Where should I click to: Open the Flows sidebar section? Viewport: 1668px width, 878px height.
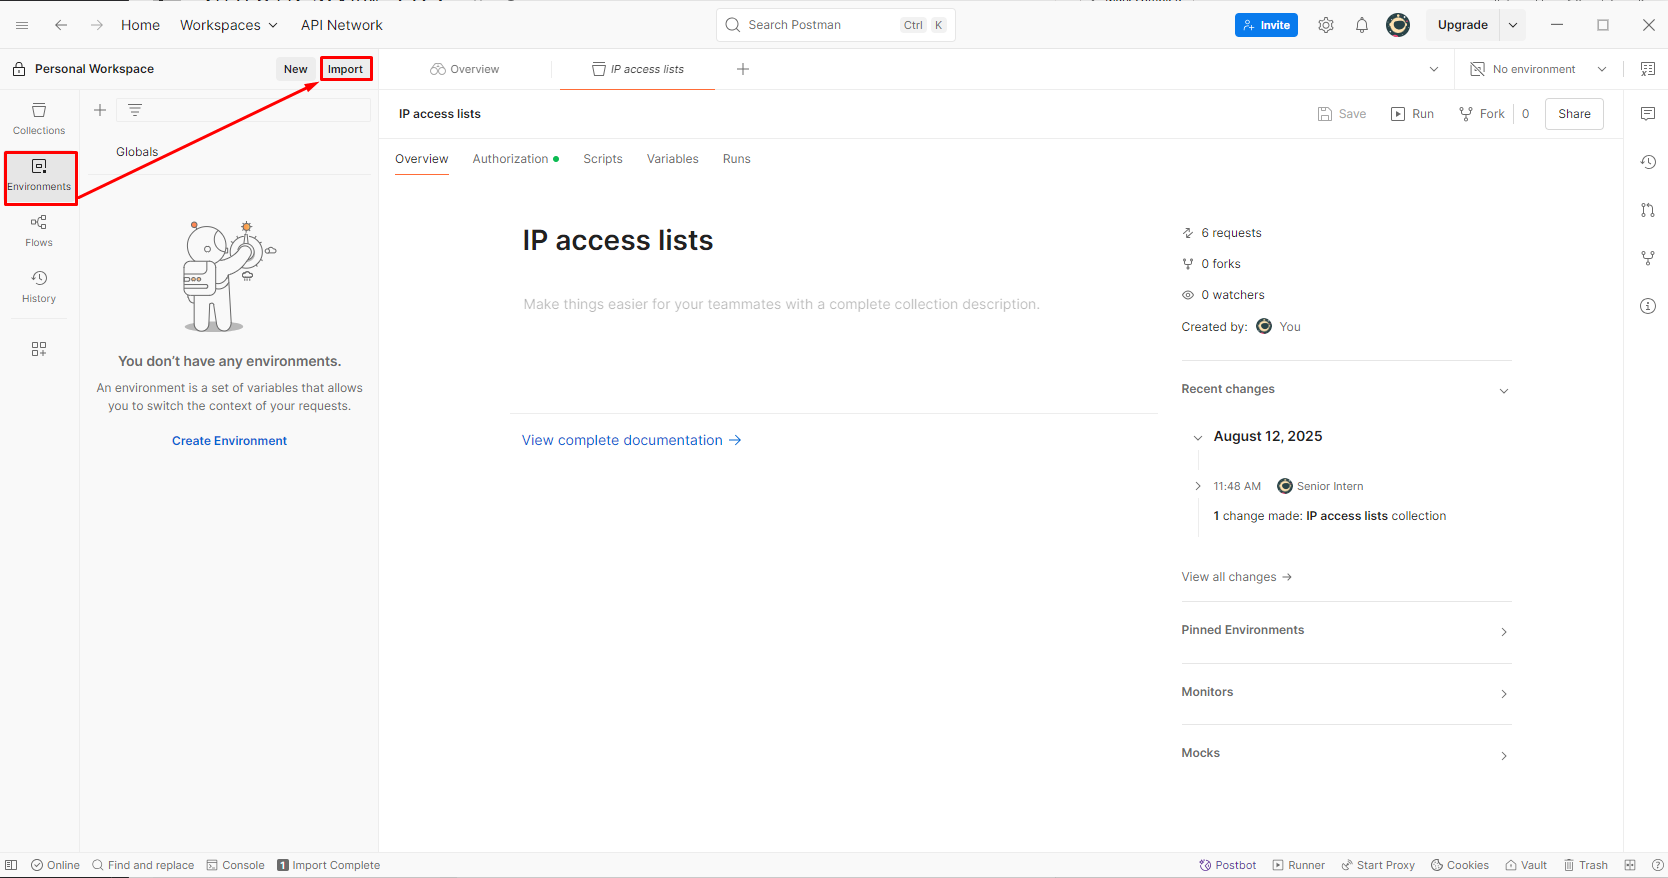click(39, 230)
